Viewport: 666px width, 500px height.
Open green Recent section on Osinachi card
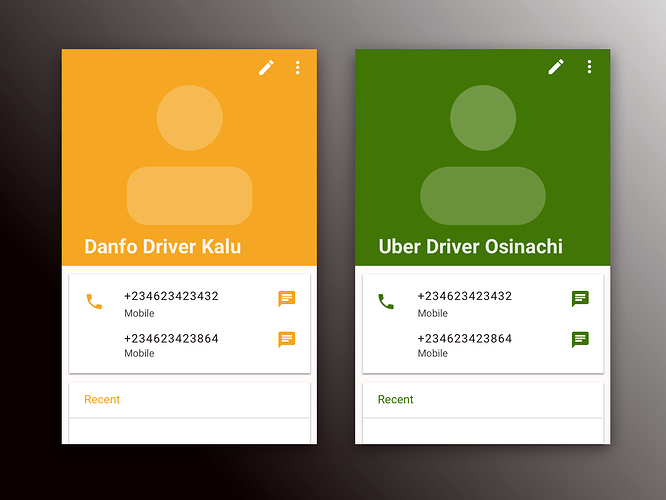395,399
